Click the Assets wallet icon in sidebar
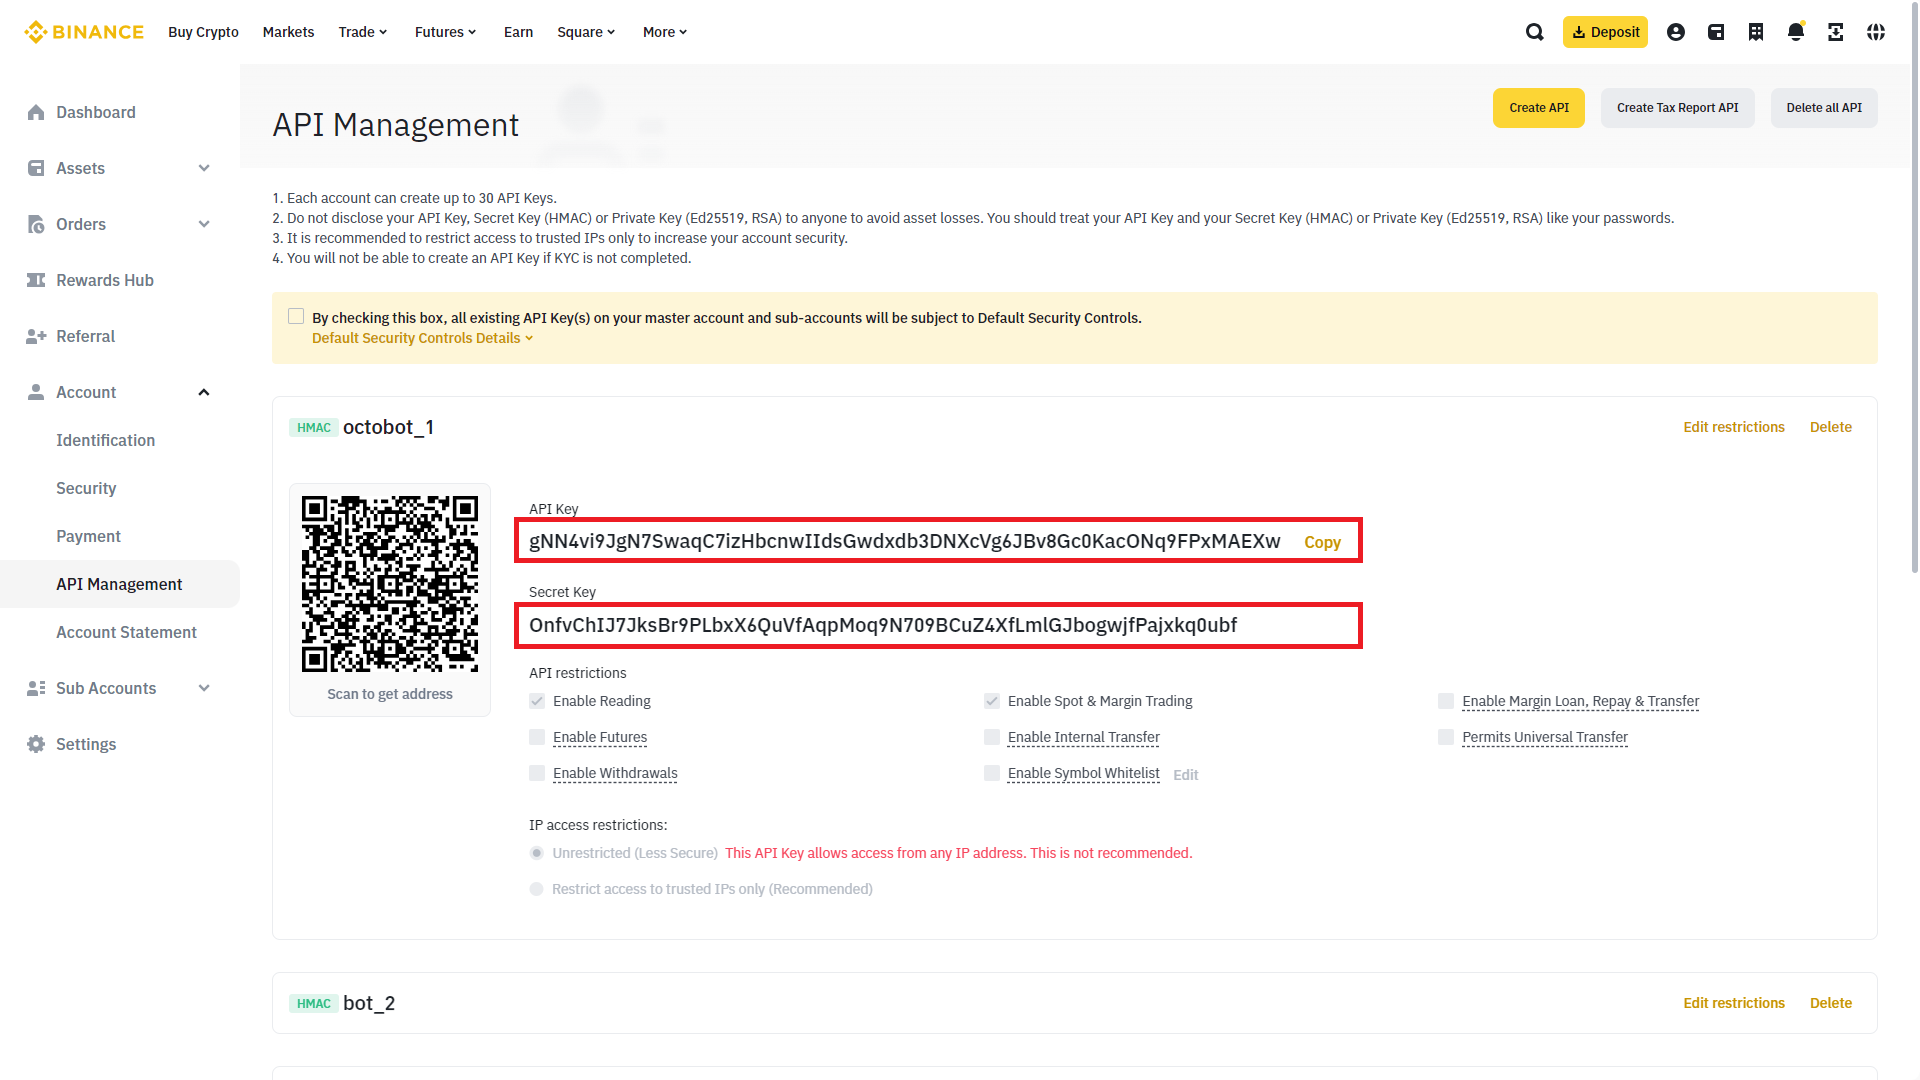 36,168
